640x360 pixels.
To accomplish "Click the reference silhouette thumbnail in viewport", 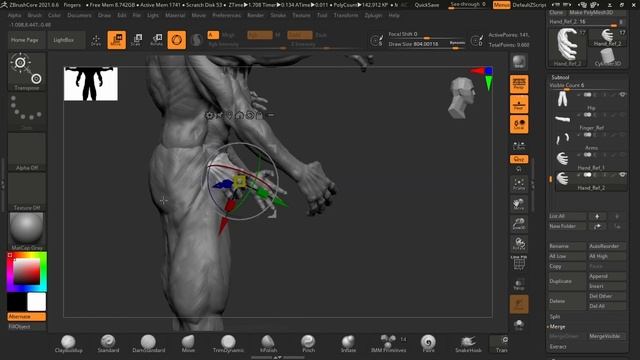I will tap(91, 84).
